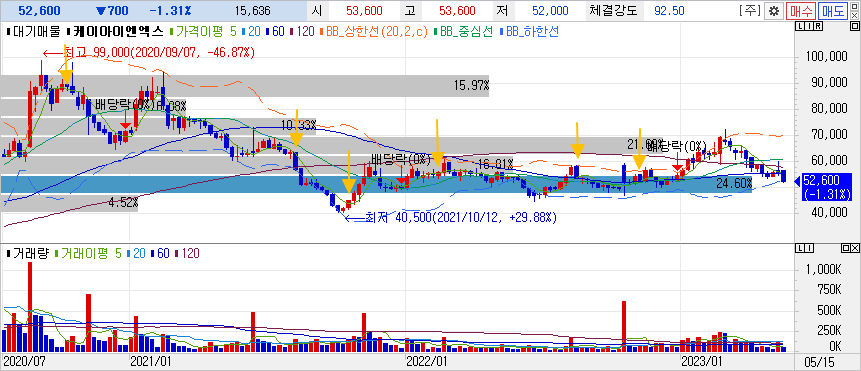Click the 100,000 price axis label

coord(826,56)
